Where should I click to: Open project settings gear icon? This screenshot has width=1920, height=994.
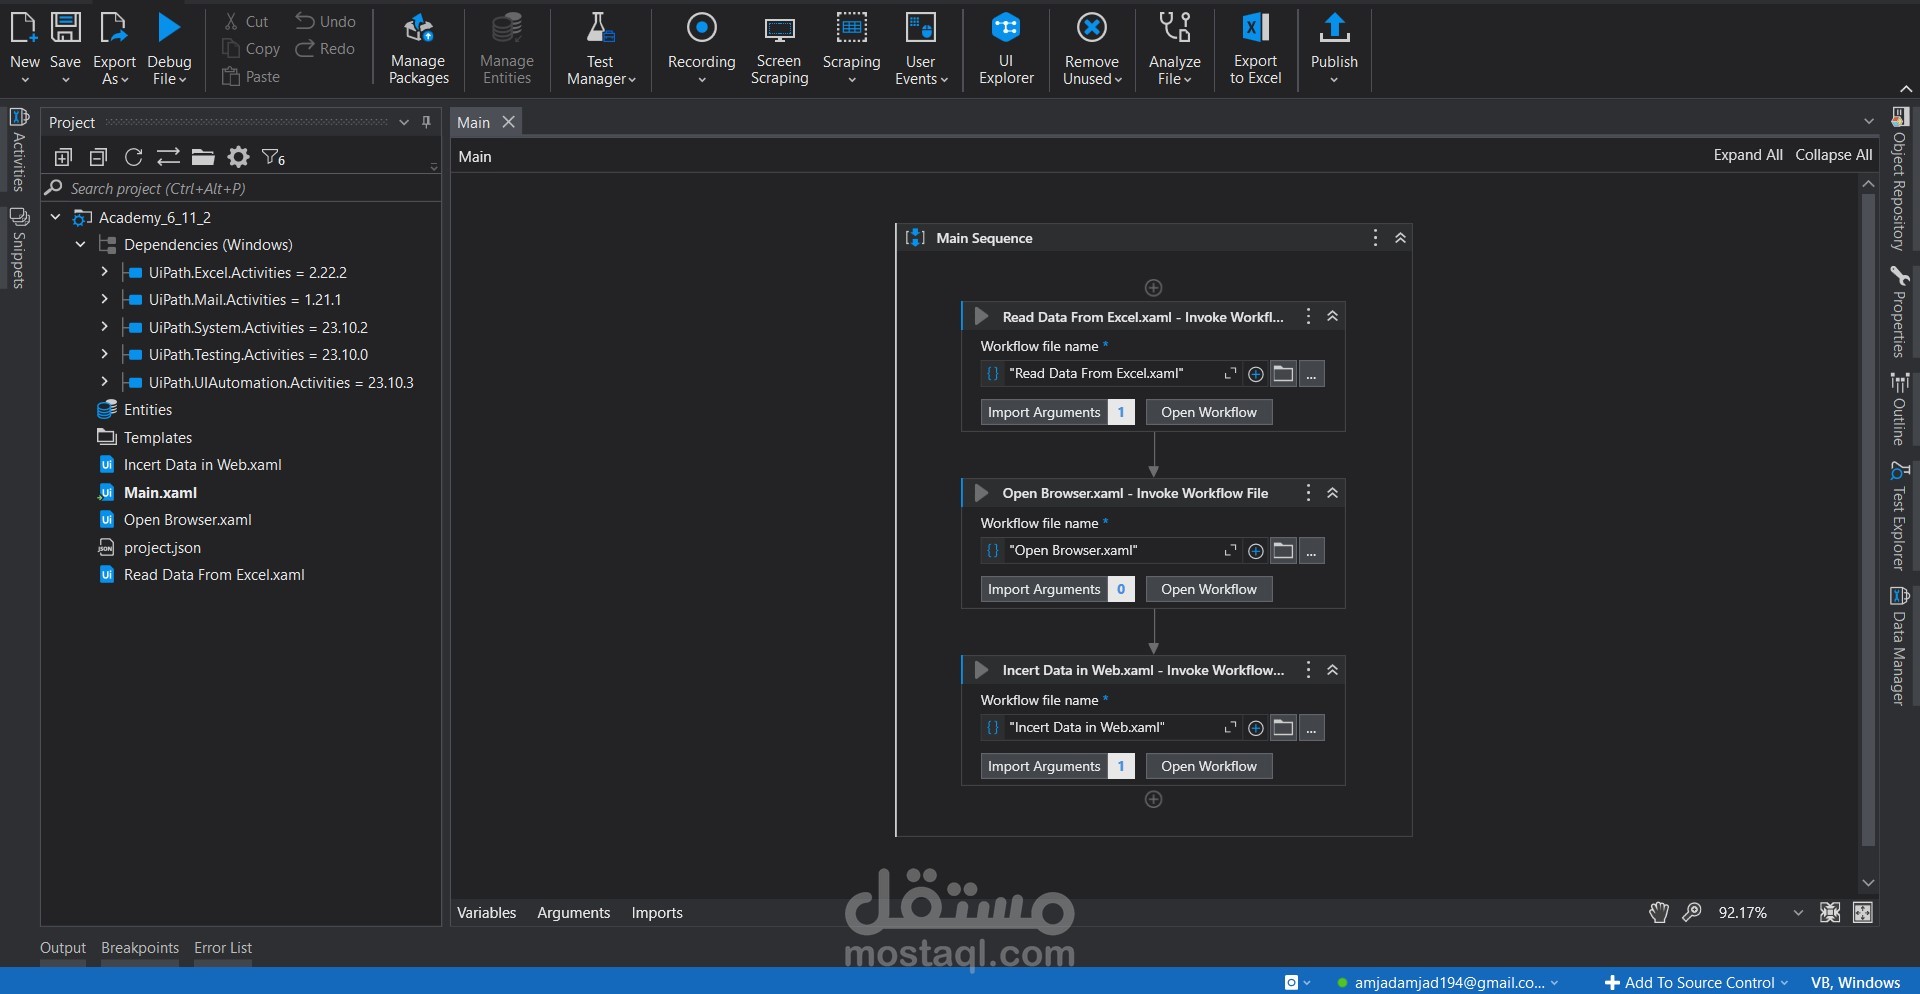[238, 157]
